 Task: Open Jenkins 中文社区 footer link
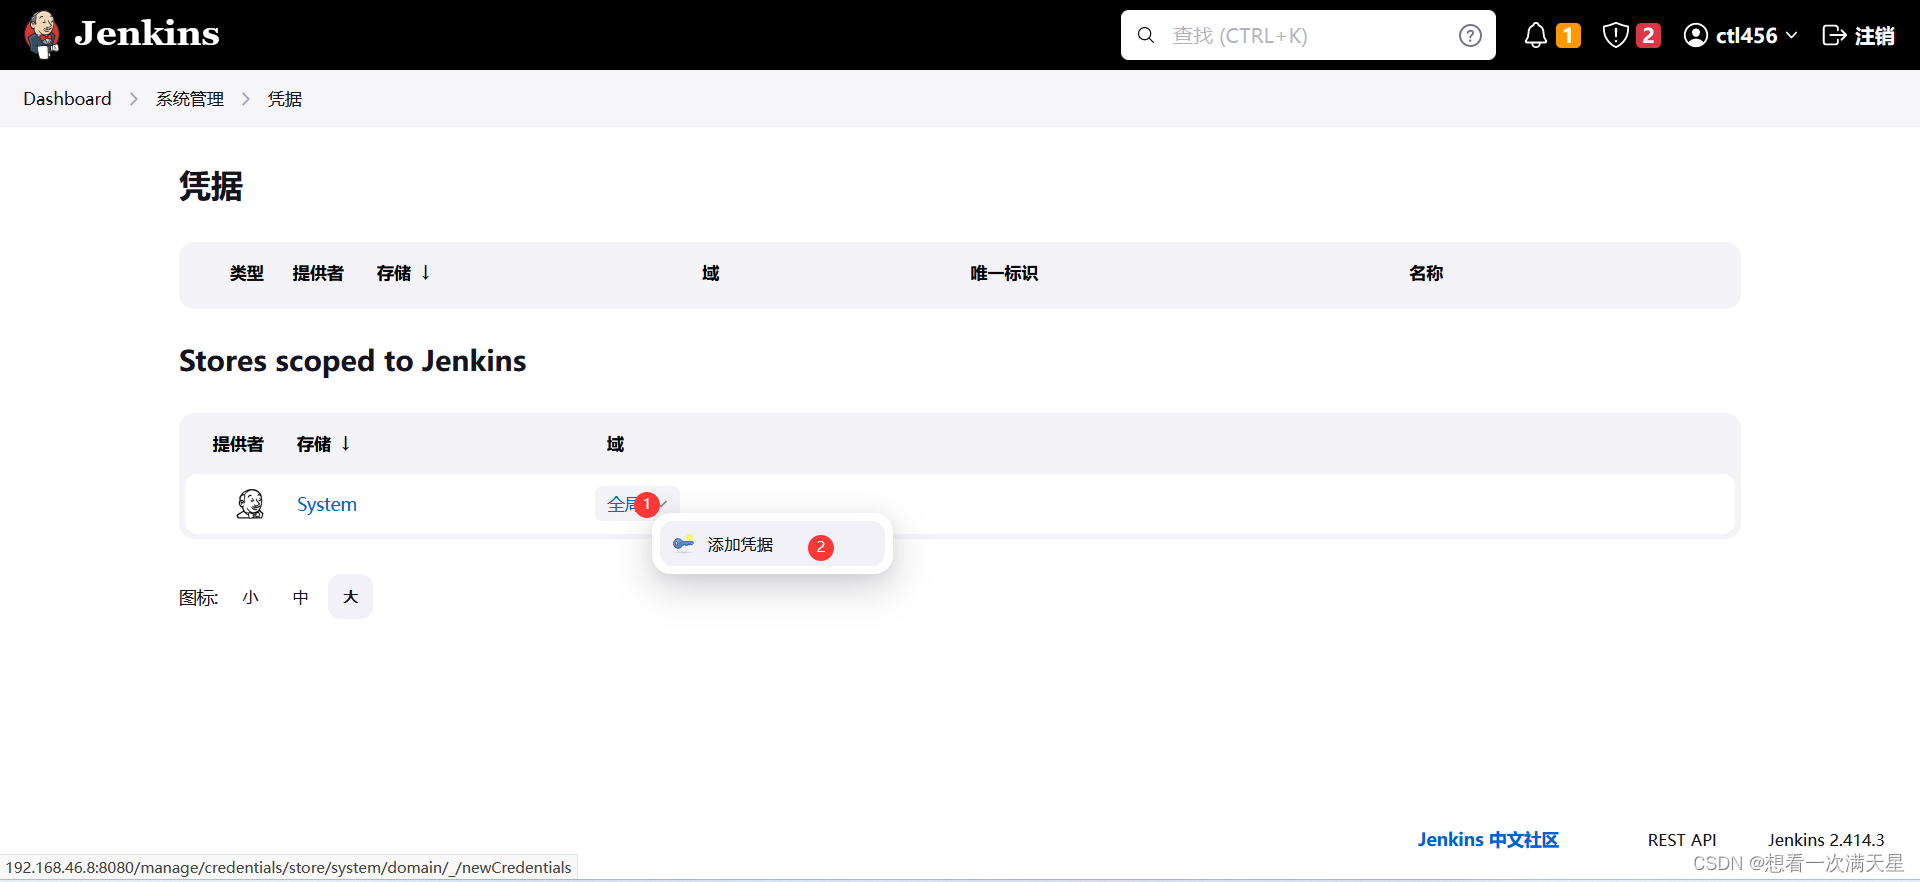[x=1488, y=840]
